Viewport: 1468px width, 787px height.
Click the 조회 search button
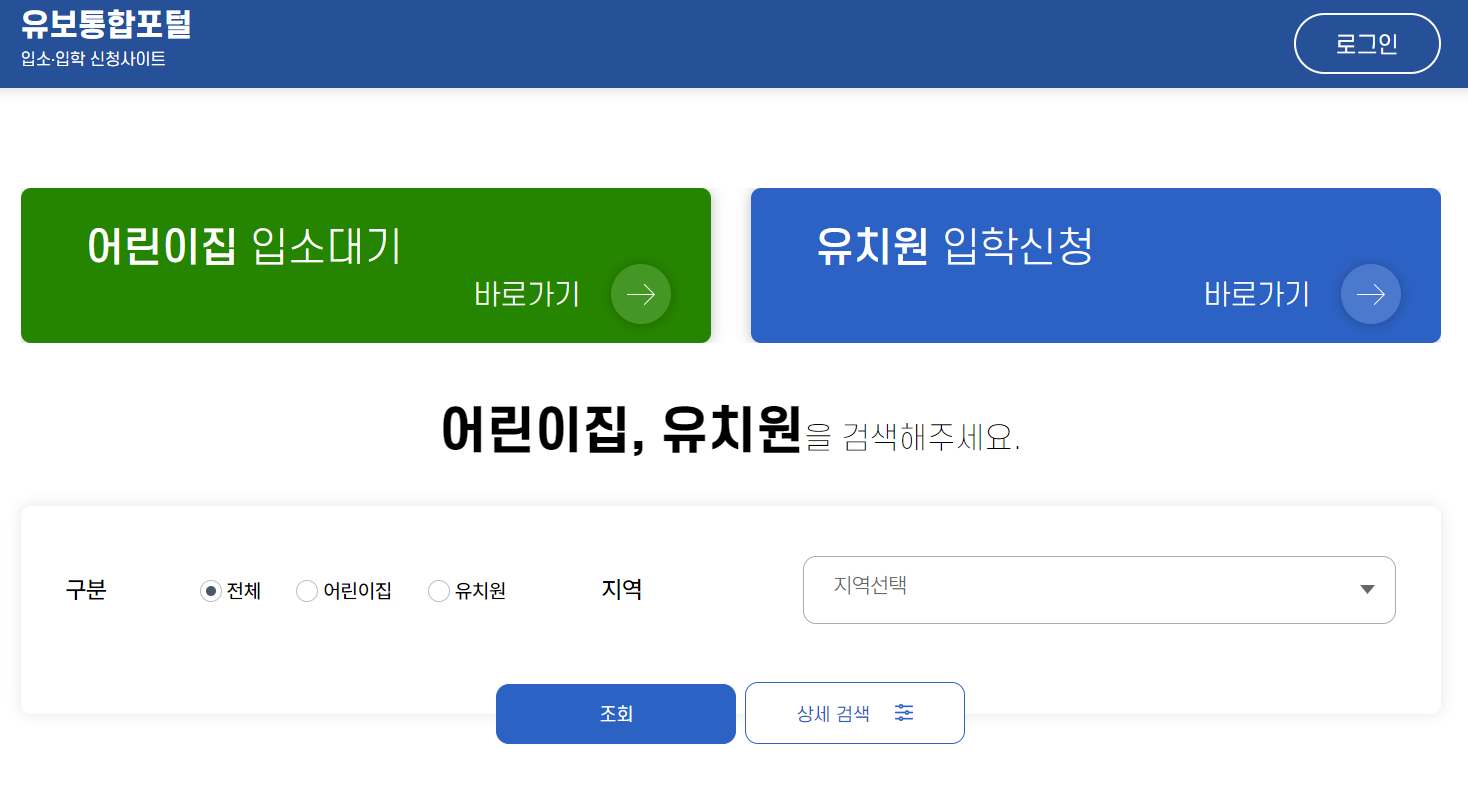pyautogui.click(x=615, y=713)
